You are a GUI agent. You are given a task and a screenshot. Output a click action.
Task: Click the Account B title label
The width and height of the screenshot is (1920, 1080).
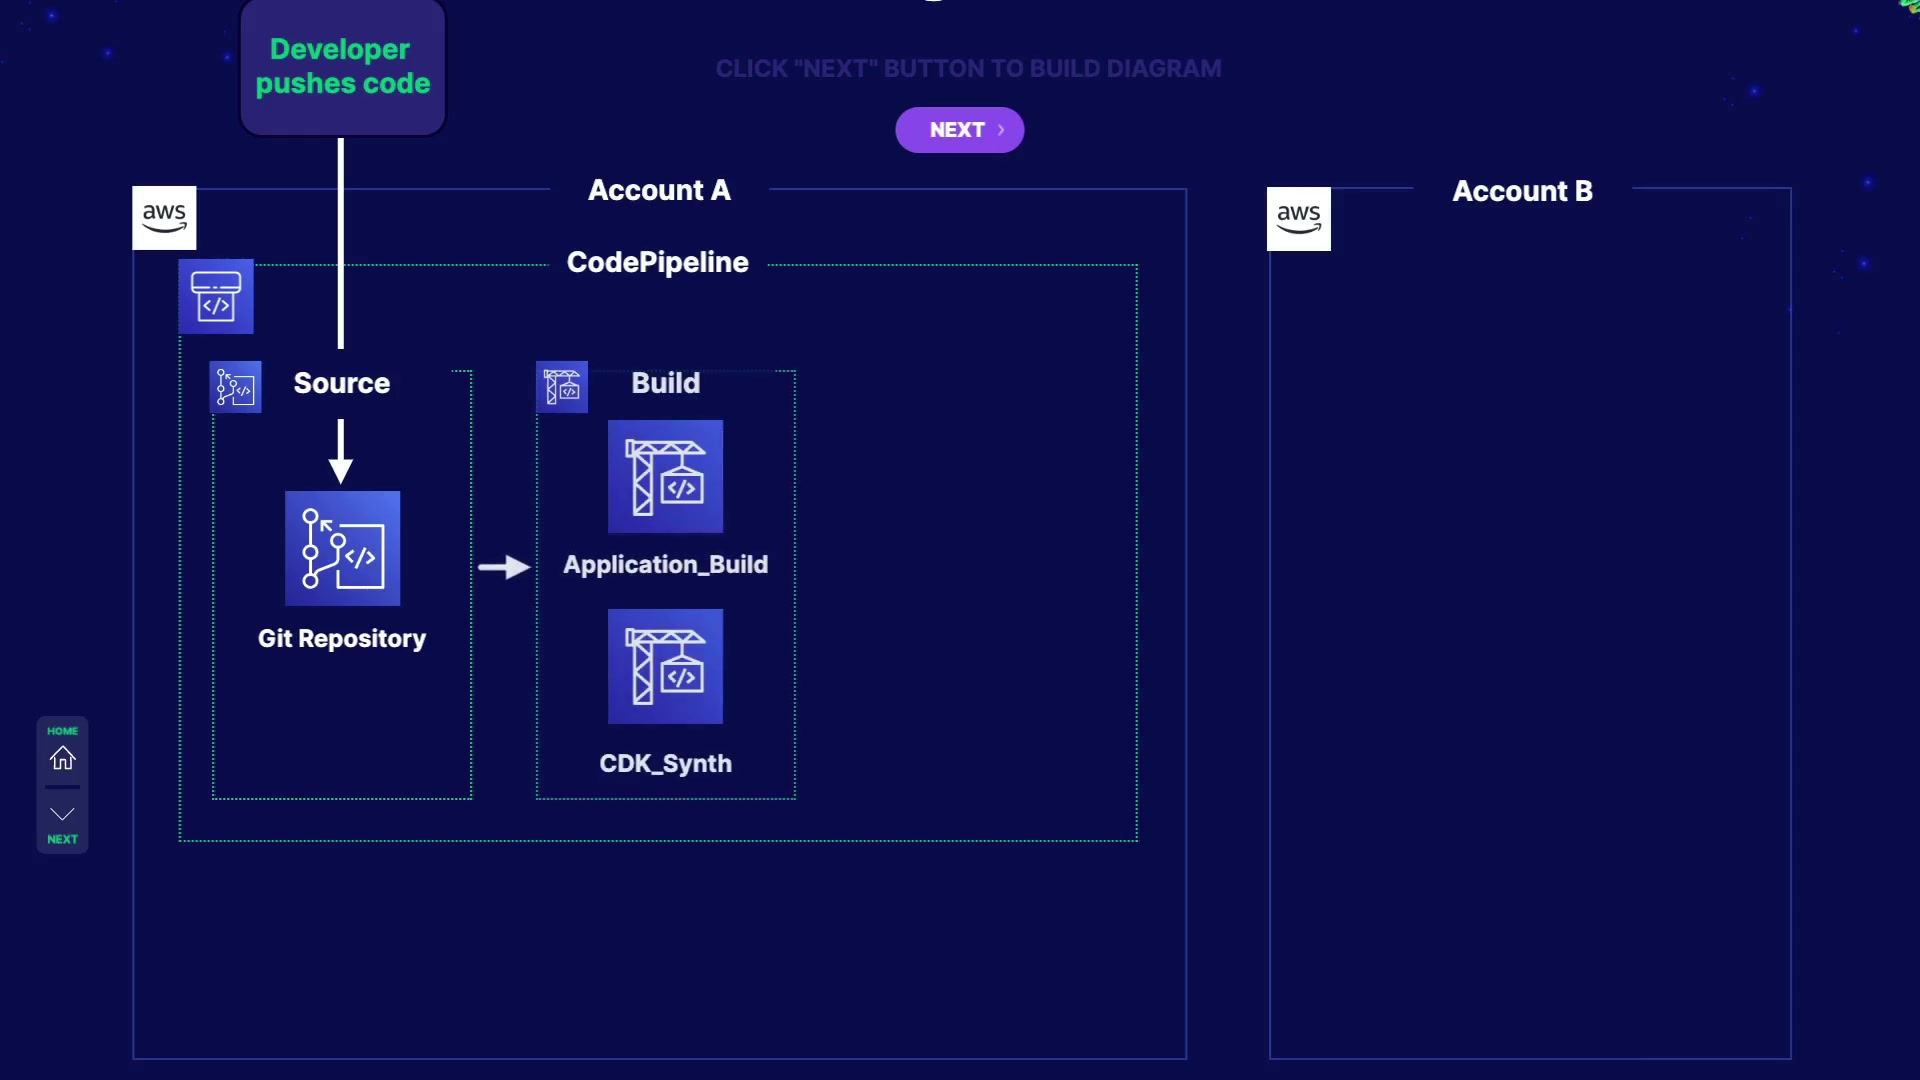[1522, 191]
